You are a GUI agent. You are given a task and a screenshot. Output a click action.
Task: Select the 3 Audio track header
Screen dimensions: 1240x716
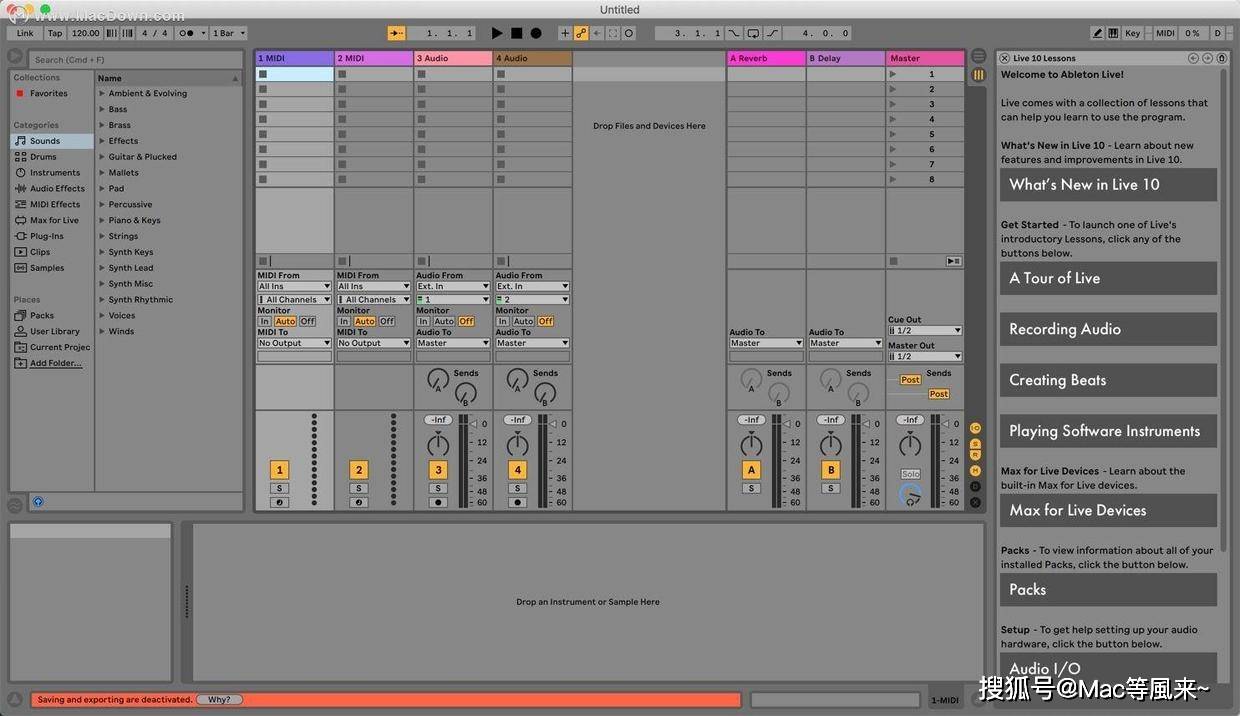click(x=453, y=58)
